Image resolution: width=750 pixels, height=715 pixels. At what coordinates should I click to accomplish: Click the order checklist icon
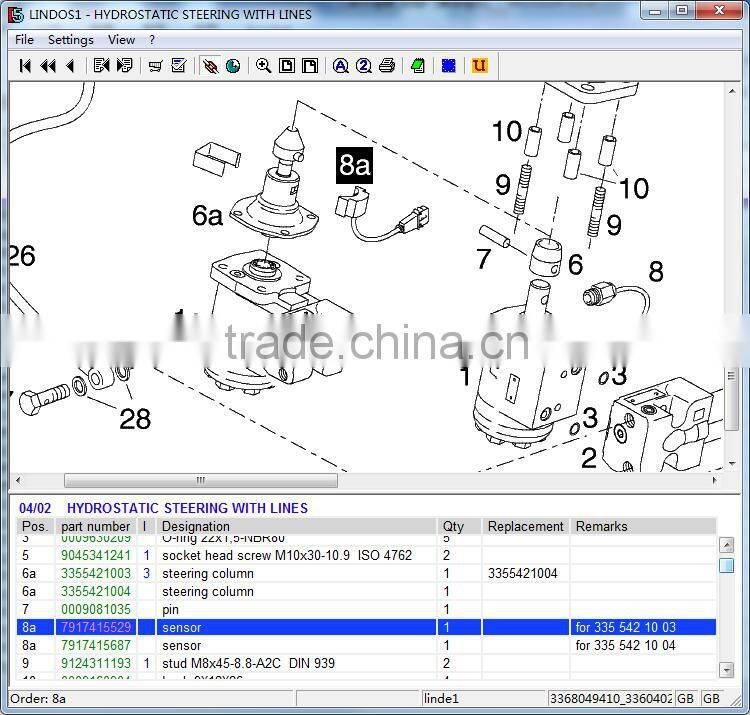click(178, 66)
